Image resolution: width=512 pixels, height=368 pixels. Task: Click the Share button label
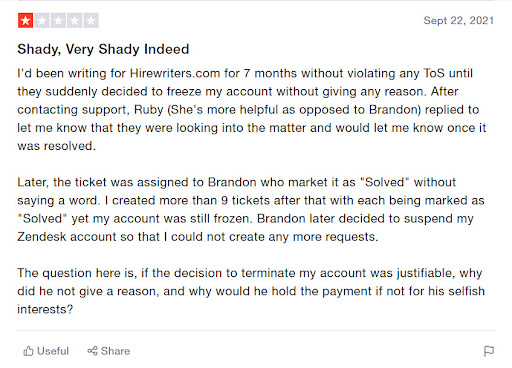point(115,351)
